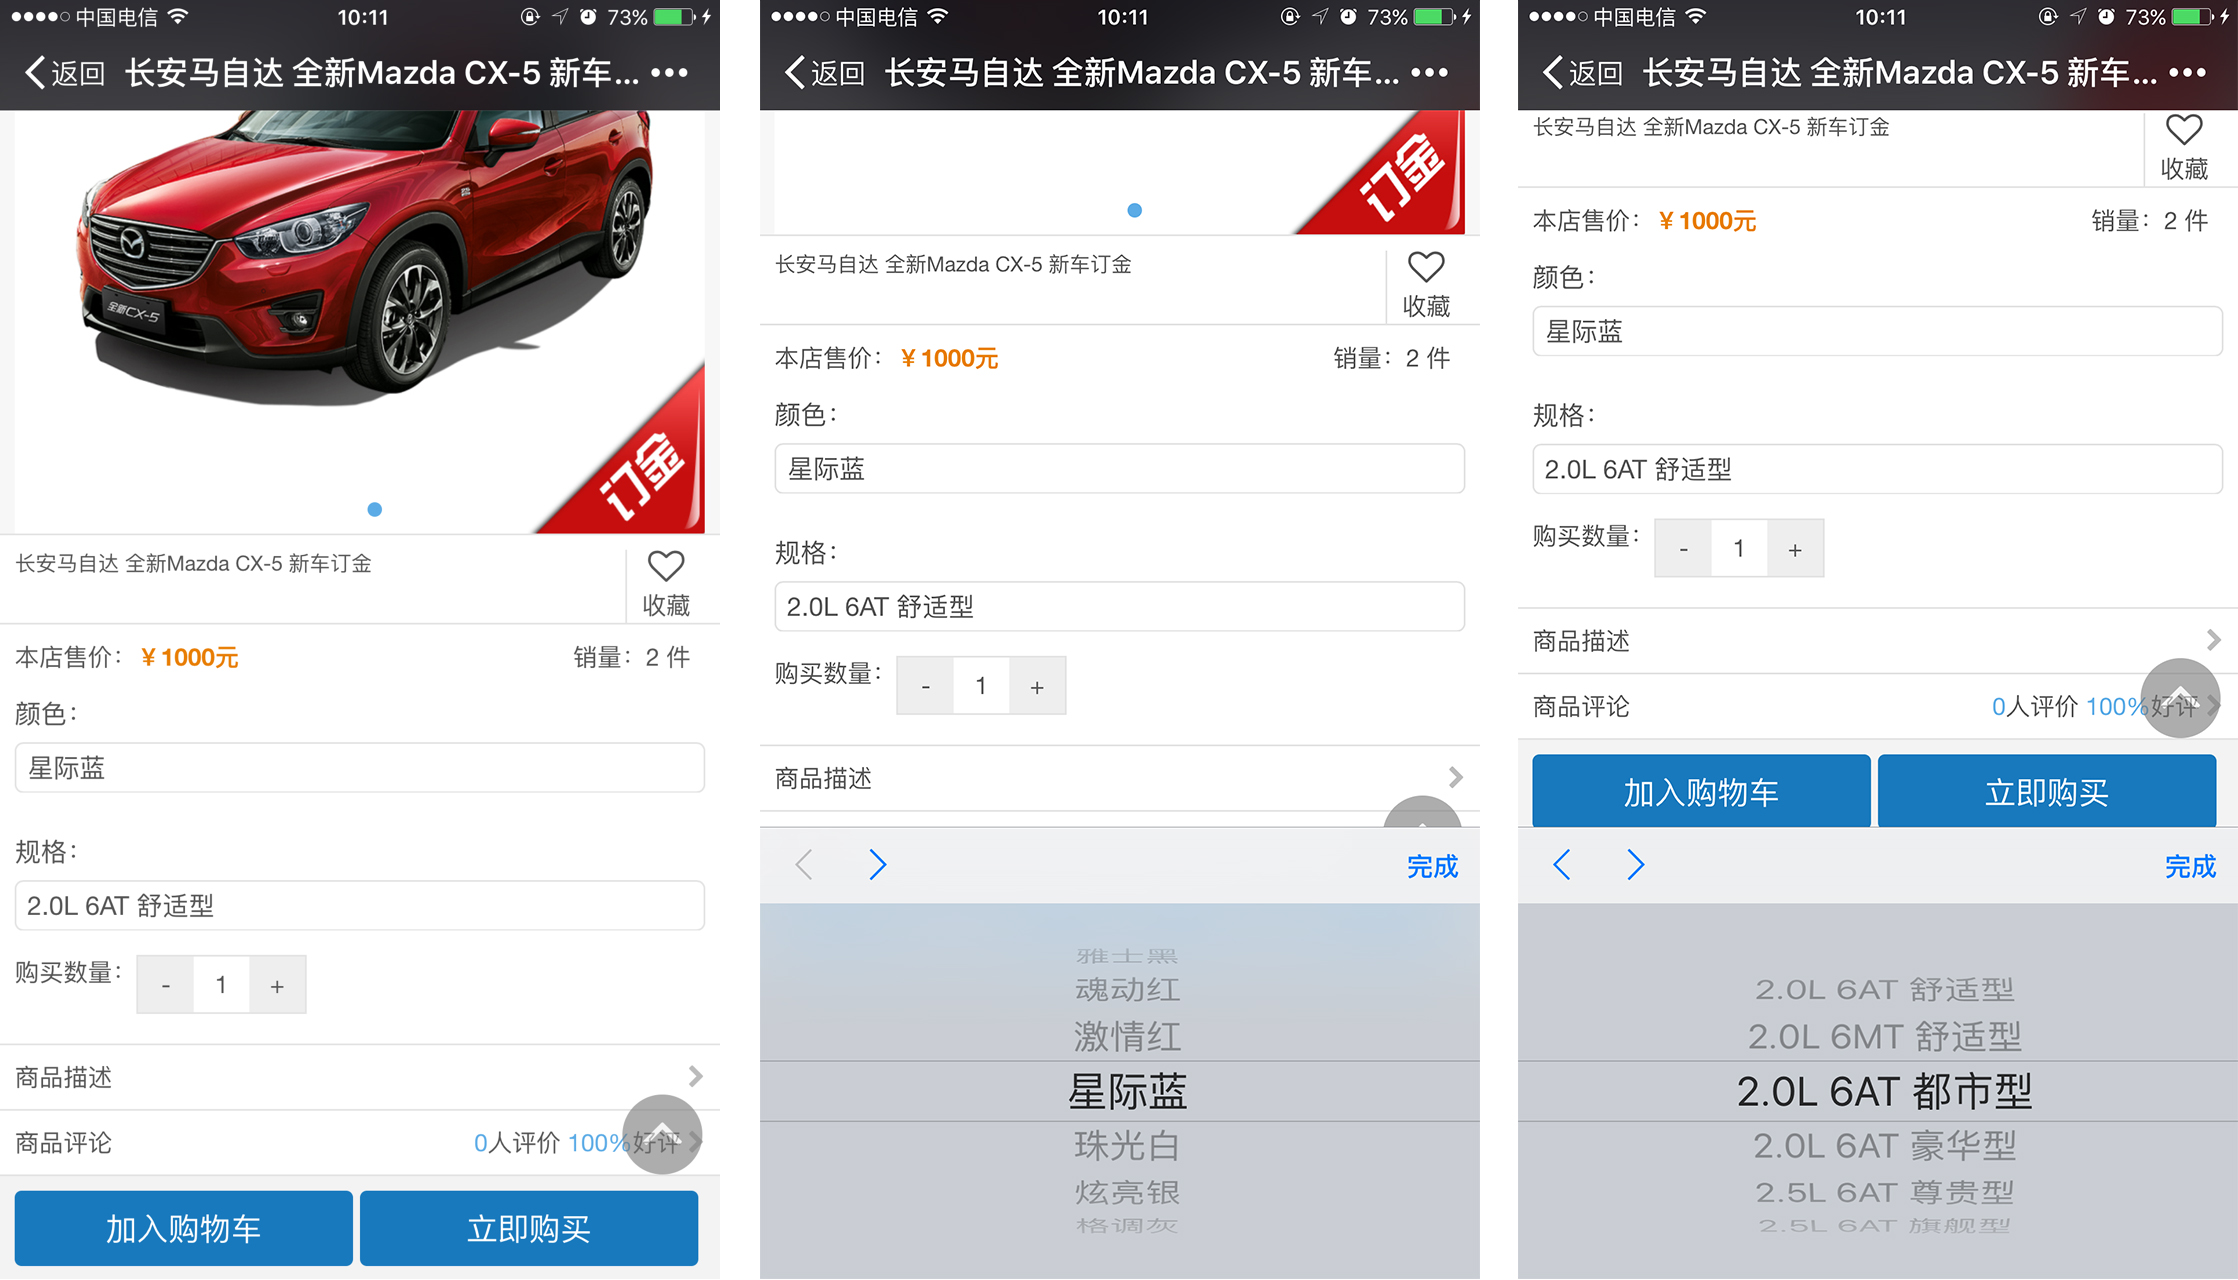2238x1280 pixels.
Task: Tap the quantity field on right screen
Action: pyautogui.click(x=1739, y=548)
